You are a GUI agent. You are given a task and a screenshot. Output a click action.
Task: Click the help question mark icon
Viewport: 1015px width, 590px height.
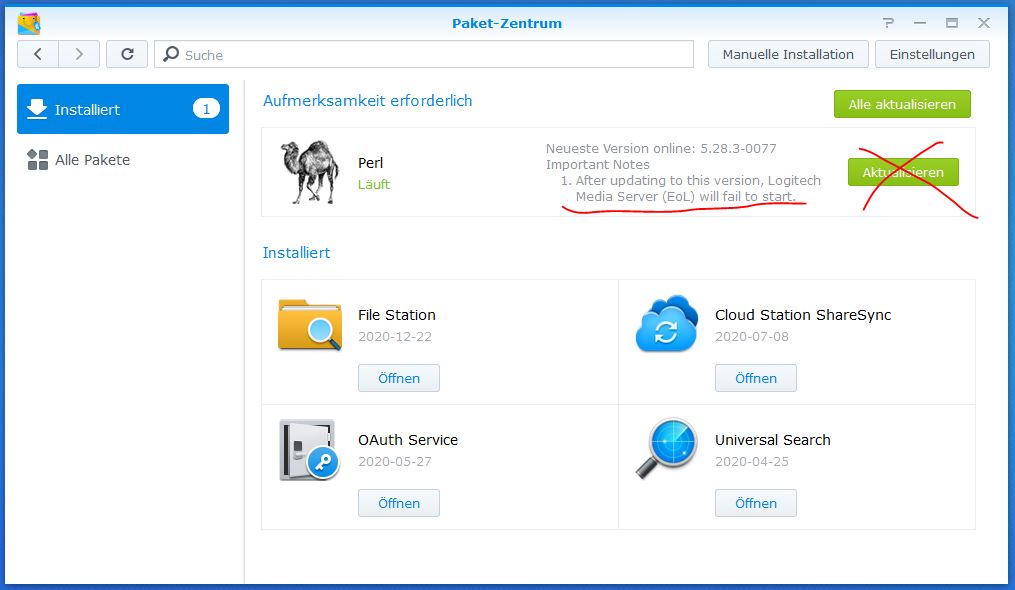(x=888, y=23)
